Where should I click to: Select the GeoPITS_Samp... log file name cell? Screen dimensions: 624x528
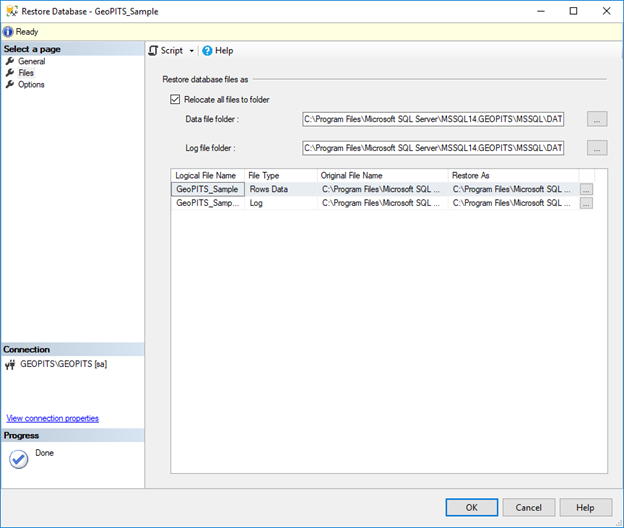coord(208,203)
